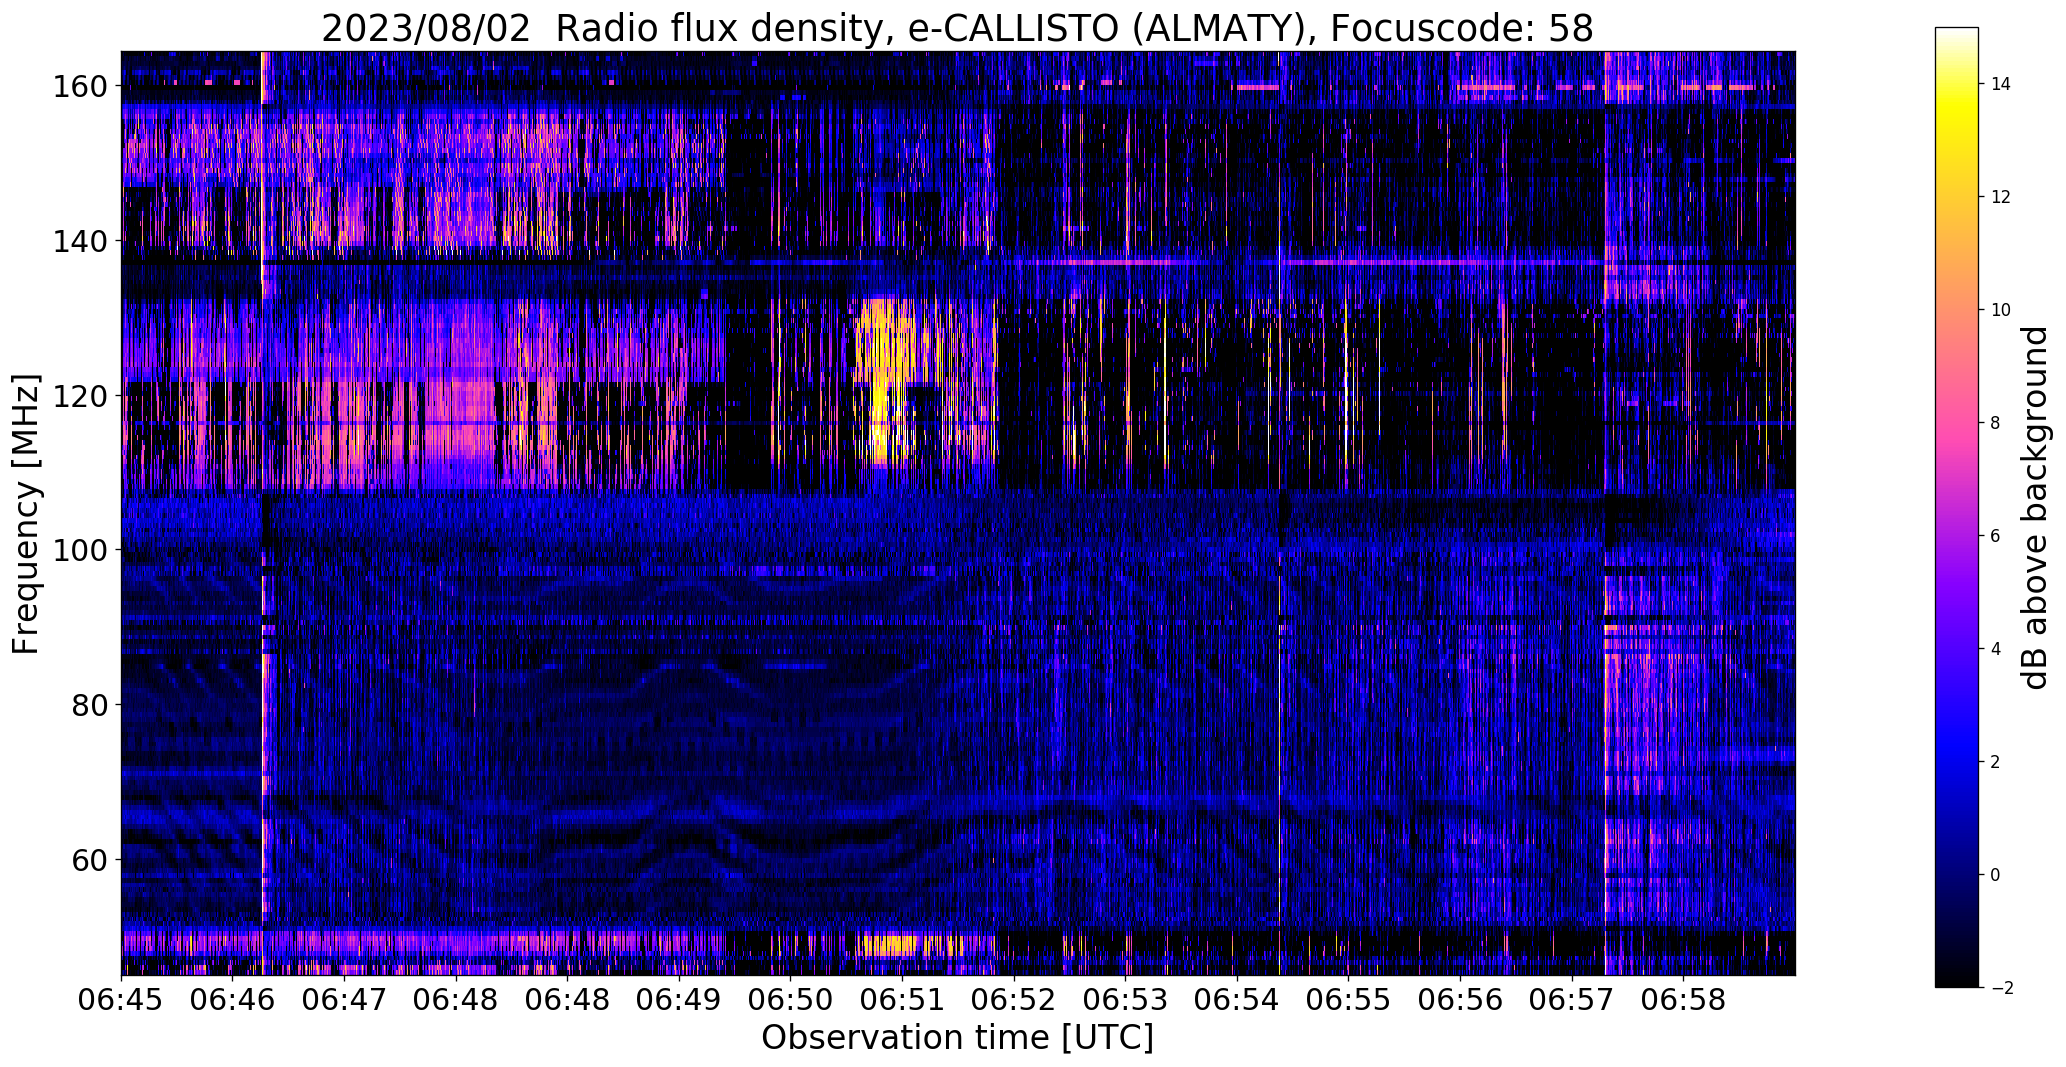Click the 06:55 time tick label
Viewport: 2066px width, 1067px height.
point(1348,1000)
